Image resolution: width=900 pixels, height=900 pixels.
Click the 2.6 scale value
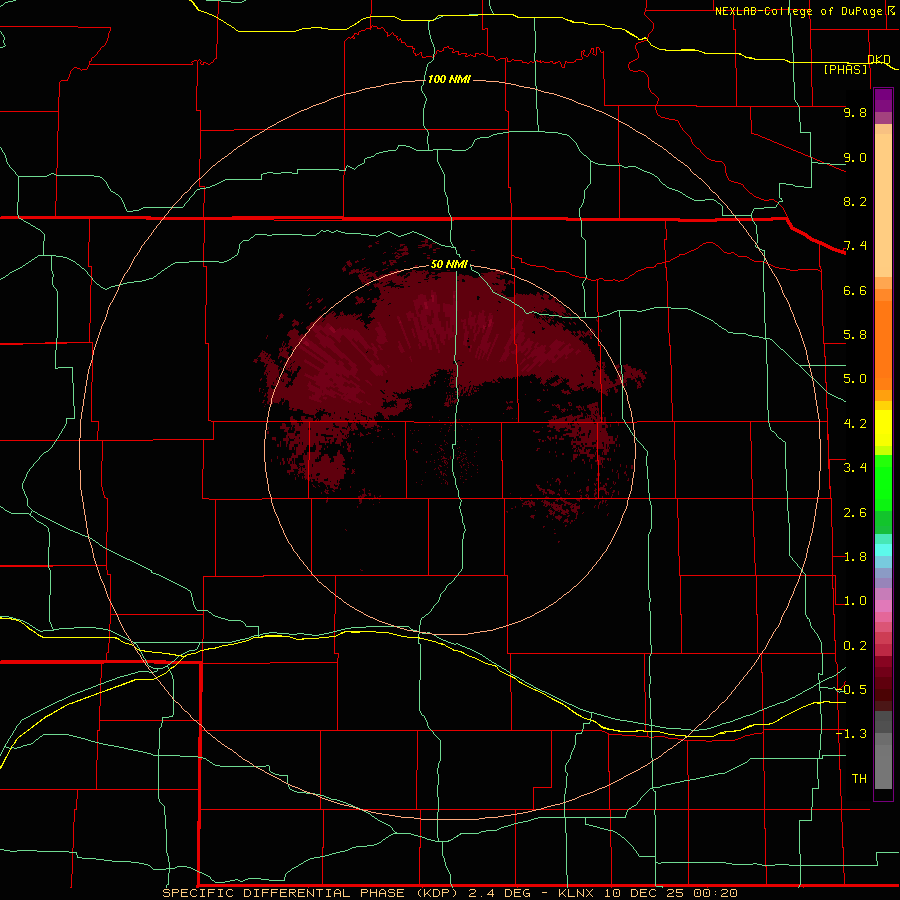tap(855, 513)
